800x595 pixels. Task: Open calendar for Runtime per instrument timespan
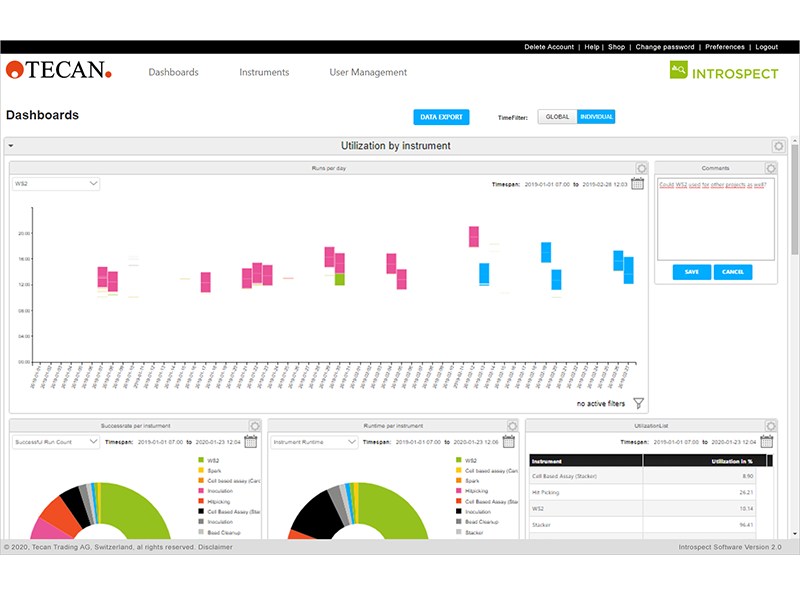coord(509,442)
